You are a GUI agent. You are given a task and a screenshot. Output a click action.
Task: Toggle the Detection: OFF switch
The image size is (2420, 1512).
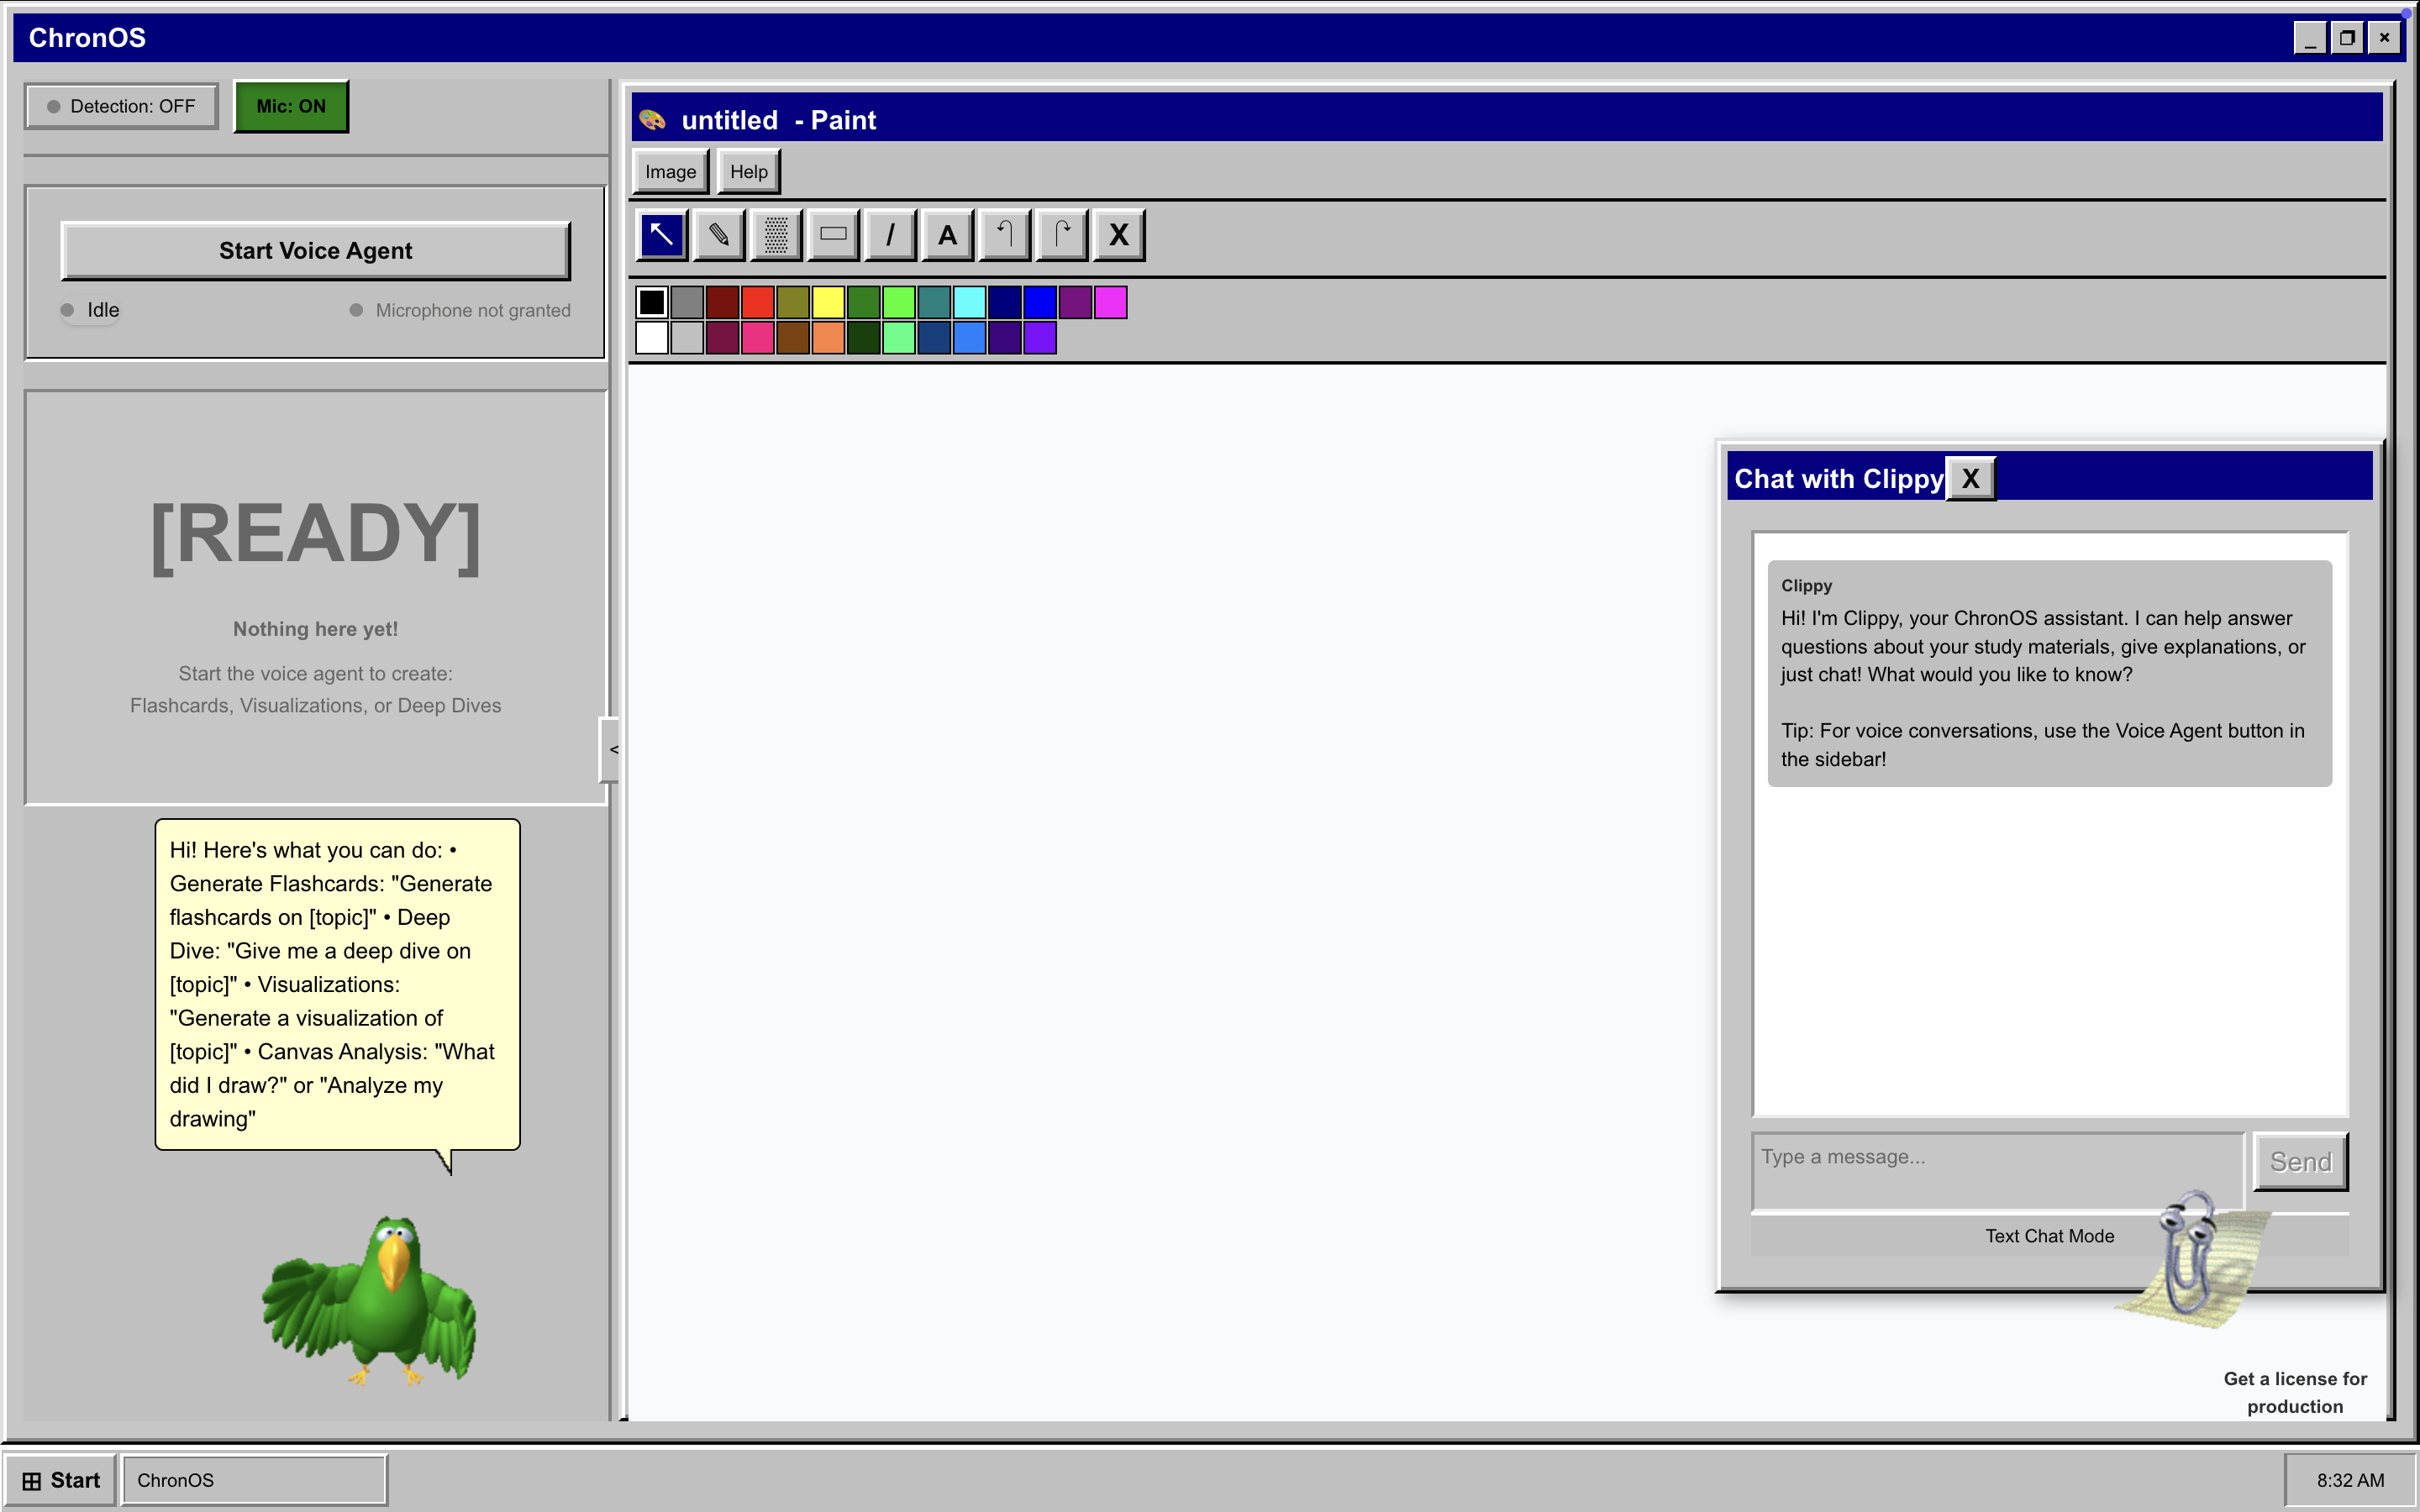pos(121,106)
